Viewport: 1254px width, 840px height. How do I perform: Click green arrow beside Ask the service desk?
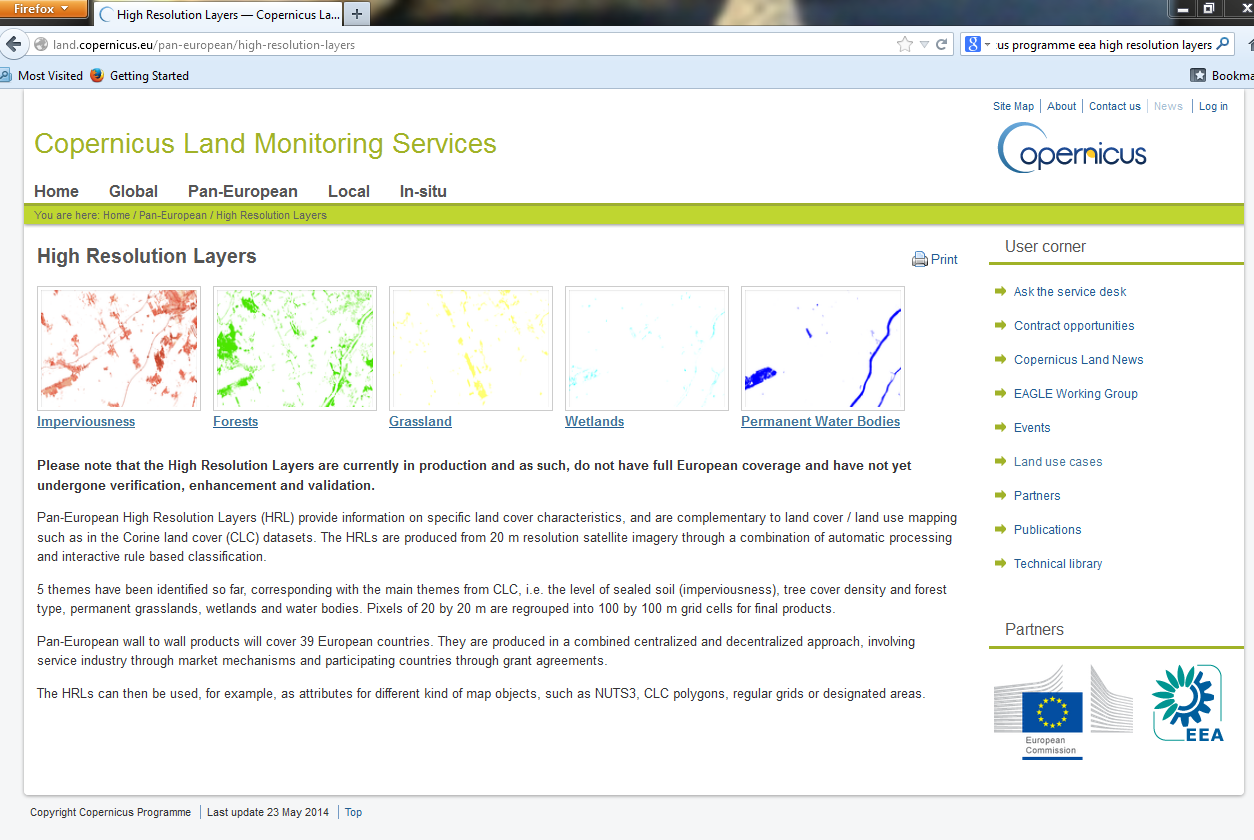pos(1000,291)
